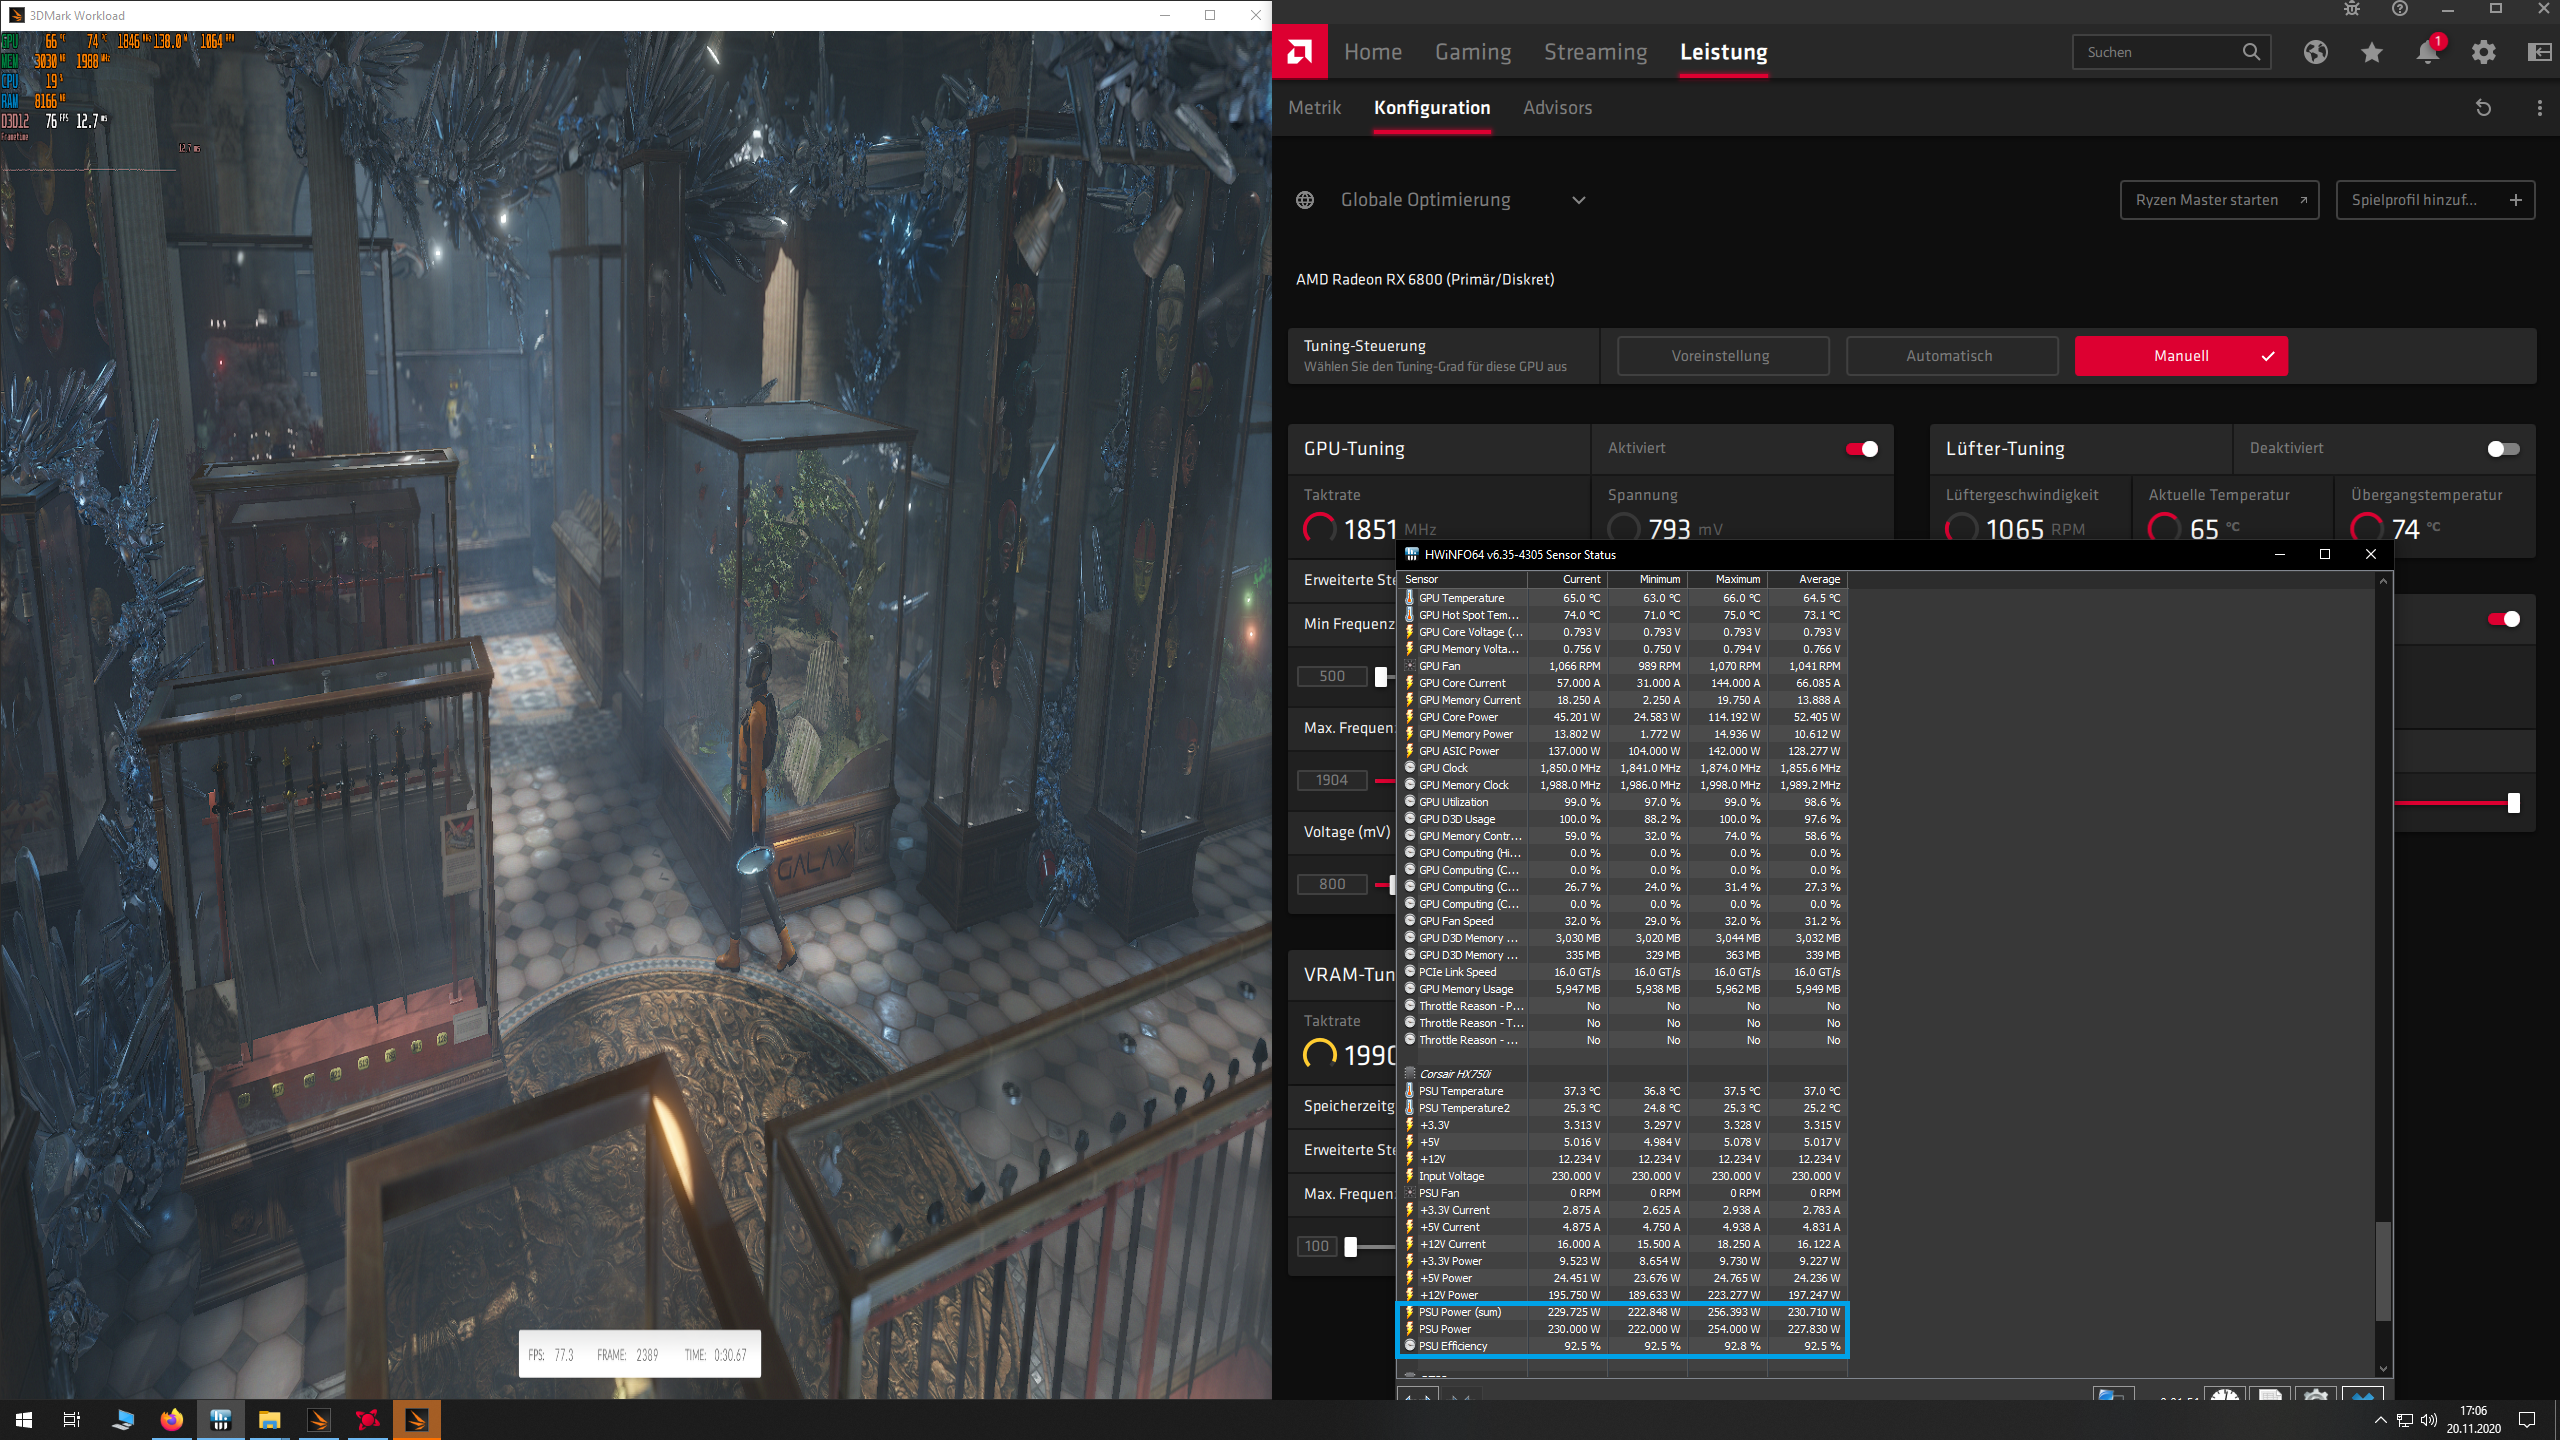
Task: Switch to the Home tab
Action: [1373, 52]
